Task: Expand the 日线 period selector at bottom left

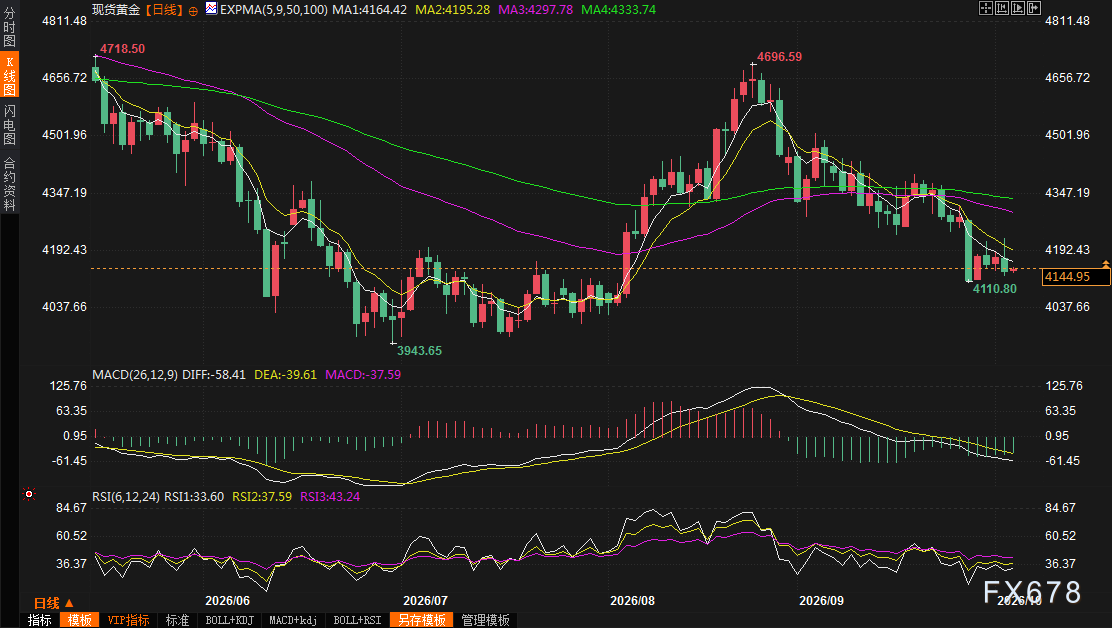Action: click(x=54, y=603)
